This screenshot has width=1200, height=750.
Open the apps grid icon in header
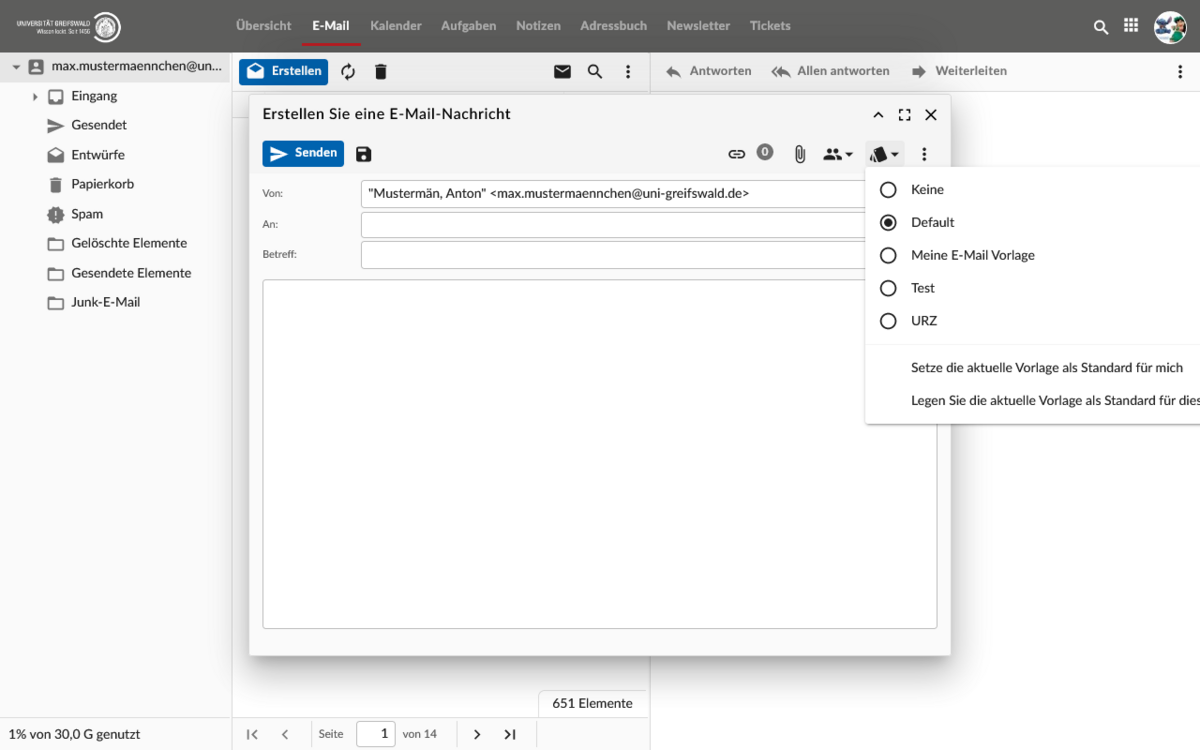pos(1131,26)
